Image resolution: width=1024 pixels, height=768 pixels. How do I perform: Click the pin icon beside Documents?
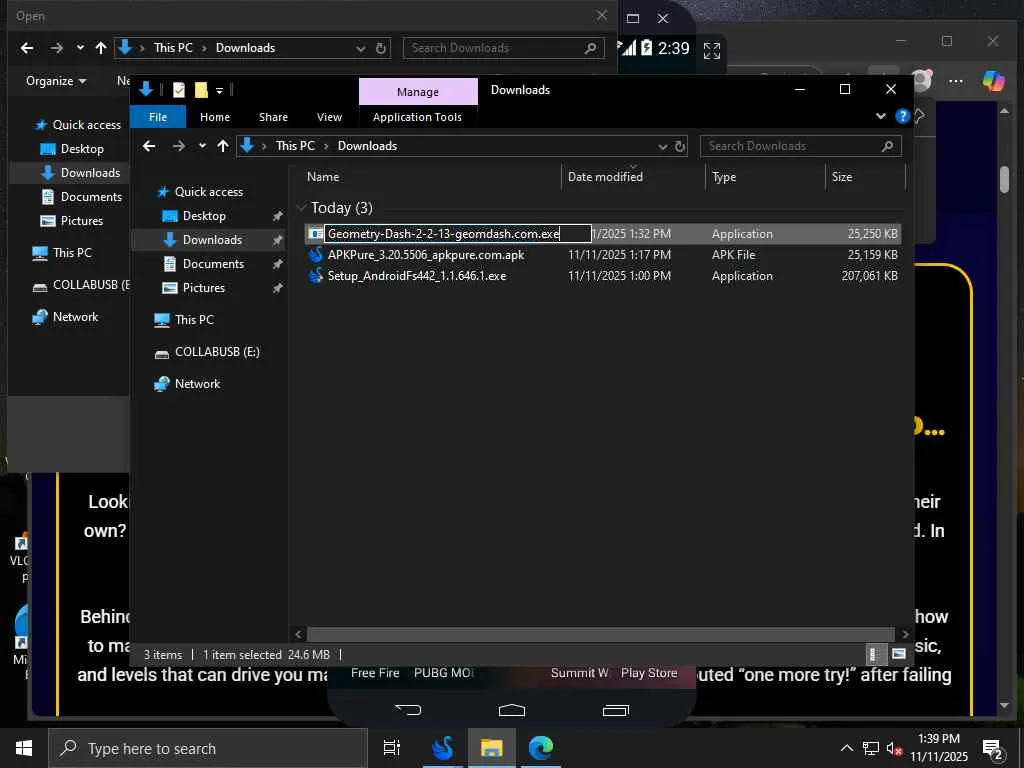click(277, 264)
